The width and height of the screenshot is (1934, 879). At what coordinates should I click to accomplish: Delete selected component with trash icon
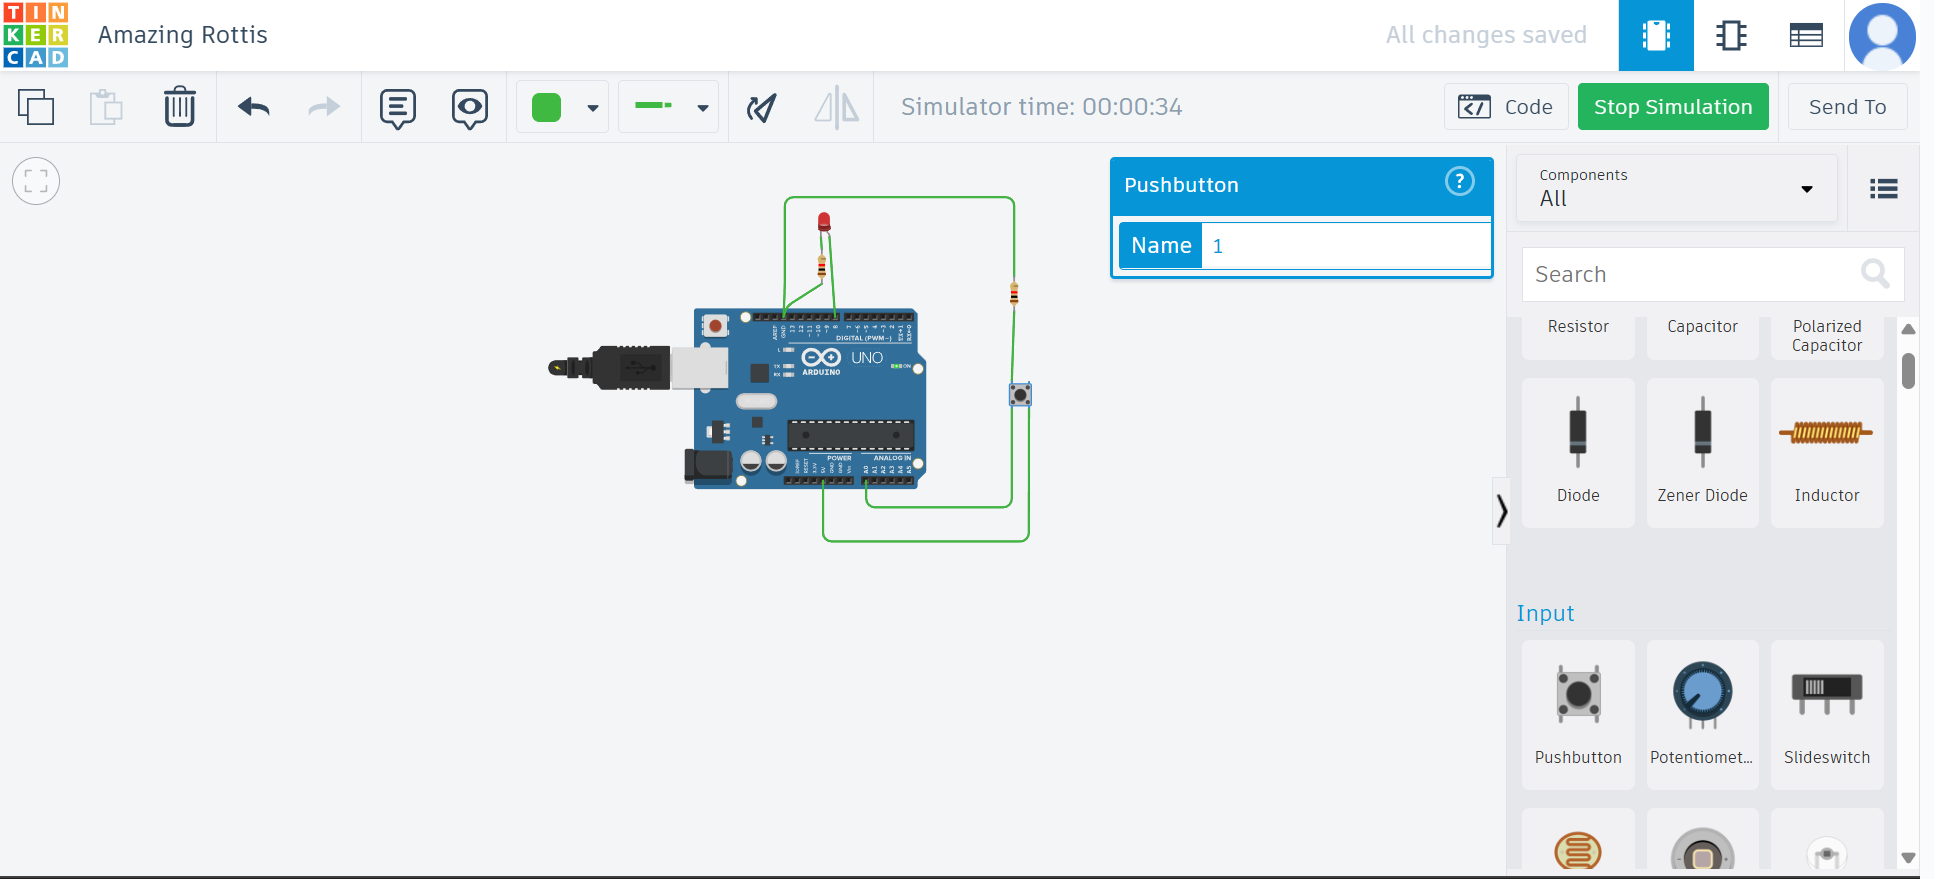point(180,107)
